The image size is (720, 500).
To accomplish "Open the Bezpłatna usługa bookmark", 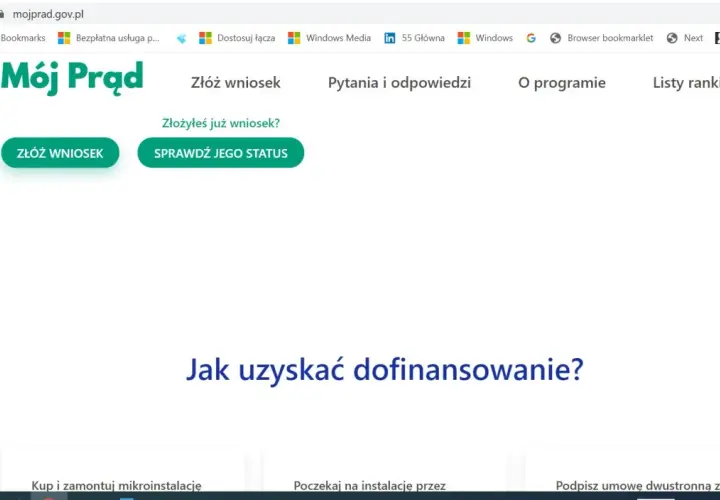I will pos(118,38).
